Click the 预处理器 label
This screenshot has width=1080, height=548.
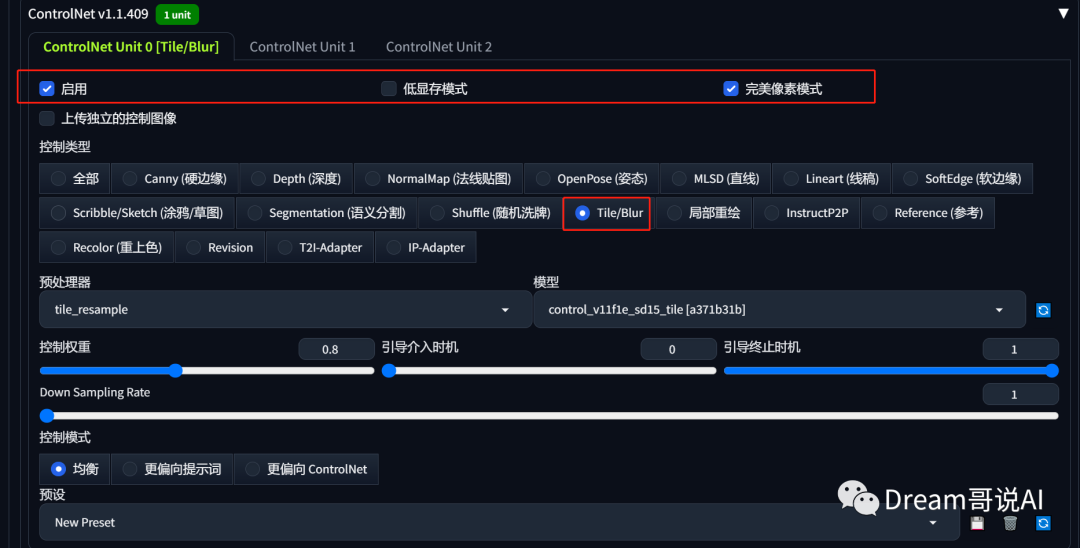click(65, 282)
